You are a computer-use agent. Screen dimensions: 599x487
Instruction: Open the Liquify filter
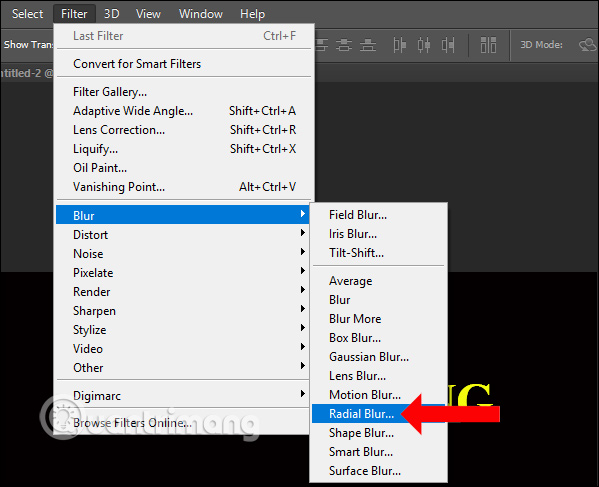pos(184,149)
